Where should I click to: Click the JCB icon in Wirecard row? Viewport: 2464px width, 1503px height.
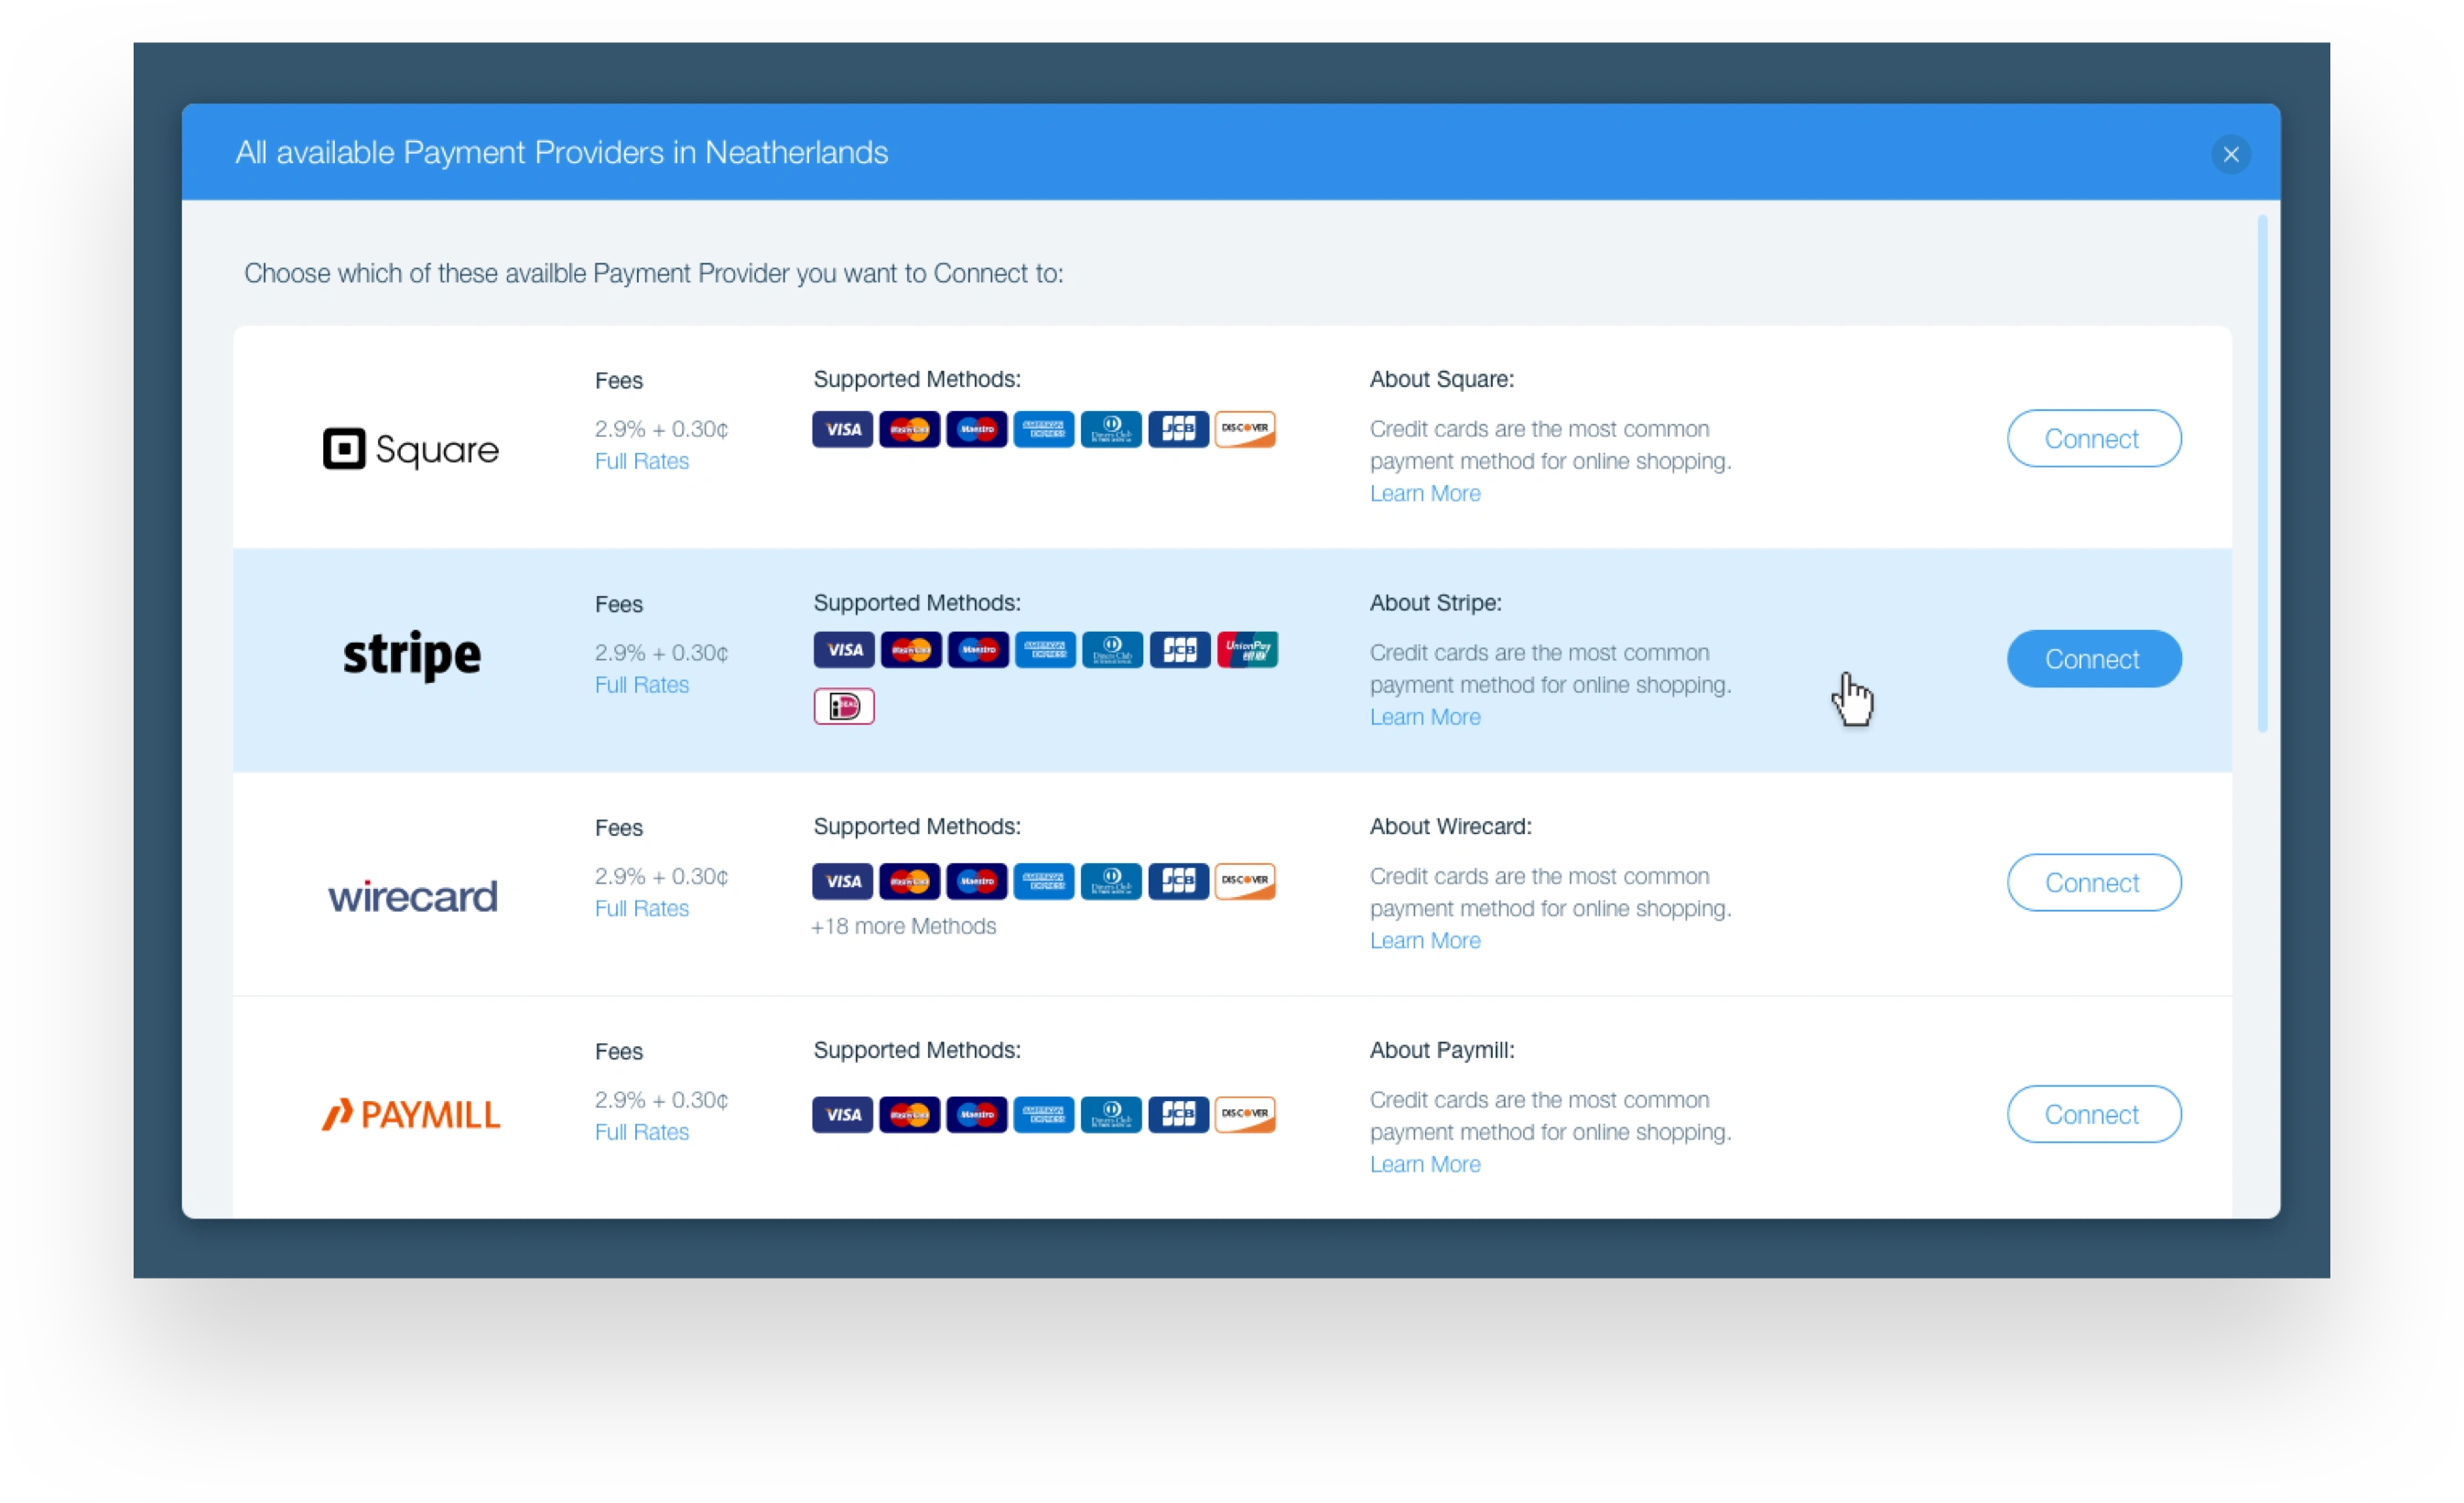(1178, 881)
